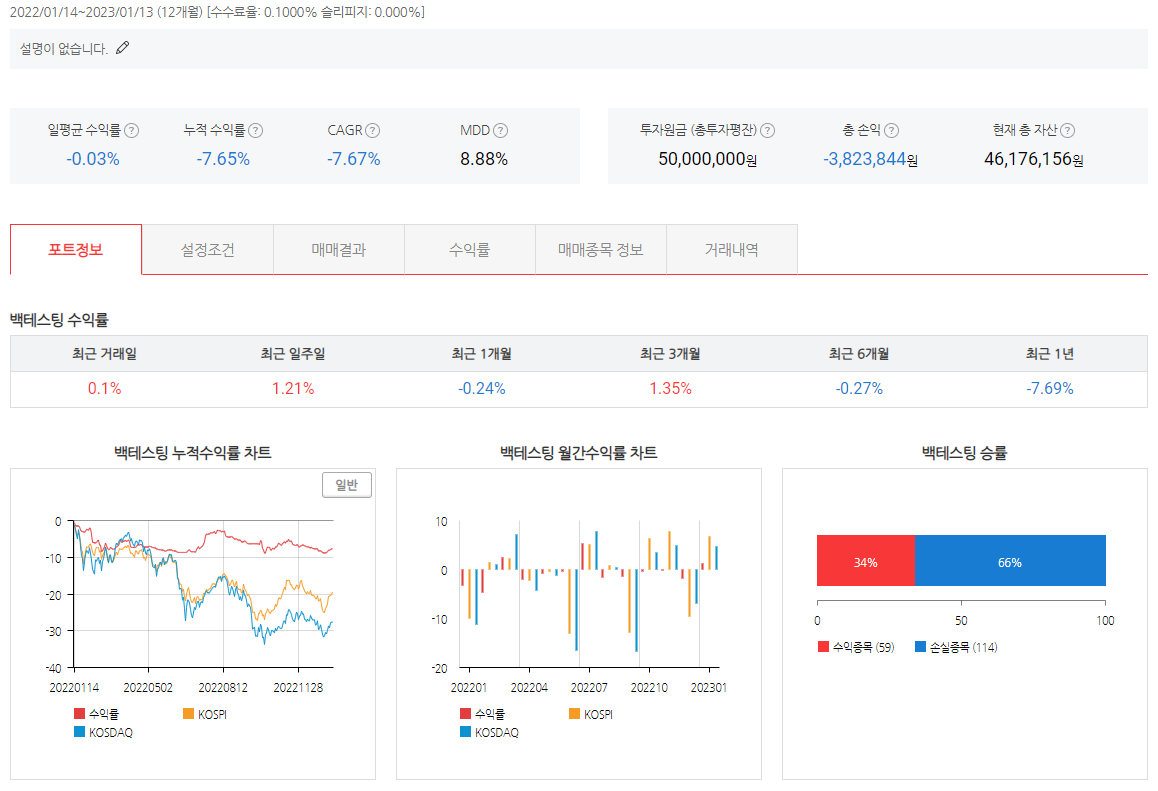Toggle 수익률 legend in monthly return chart

(x=482, y=714)
